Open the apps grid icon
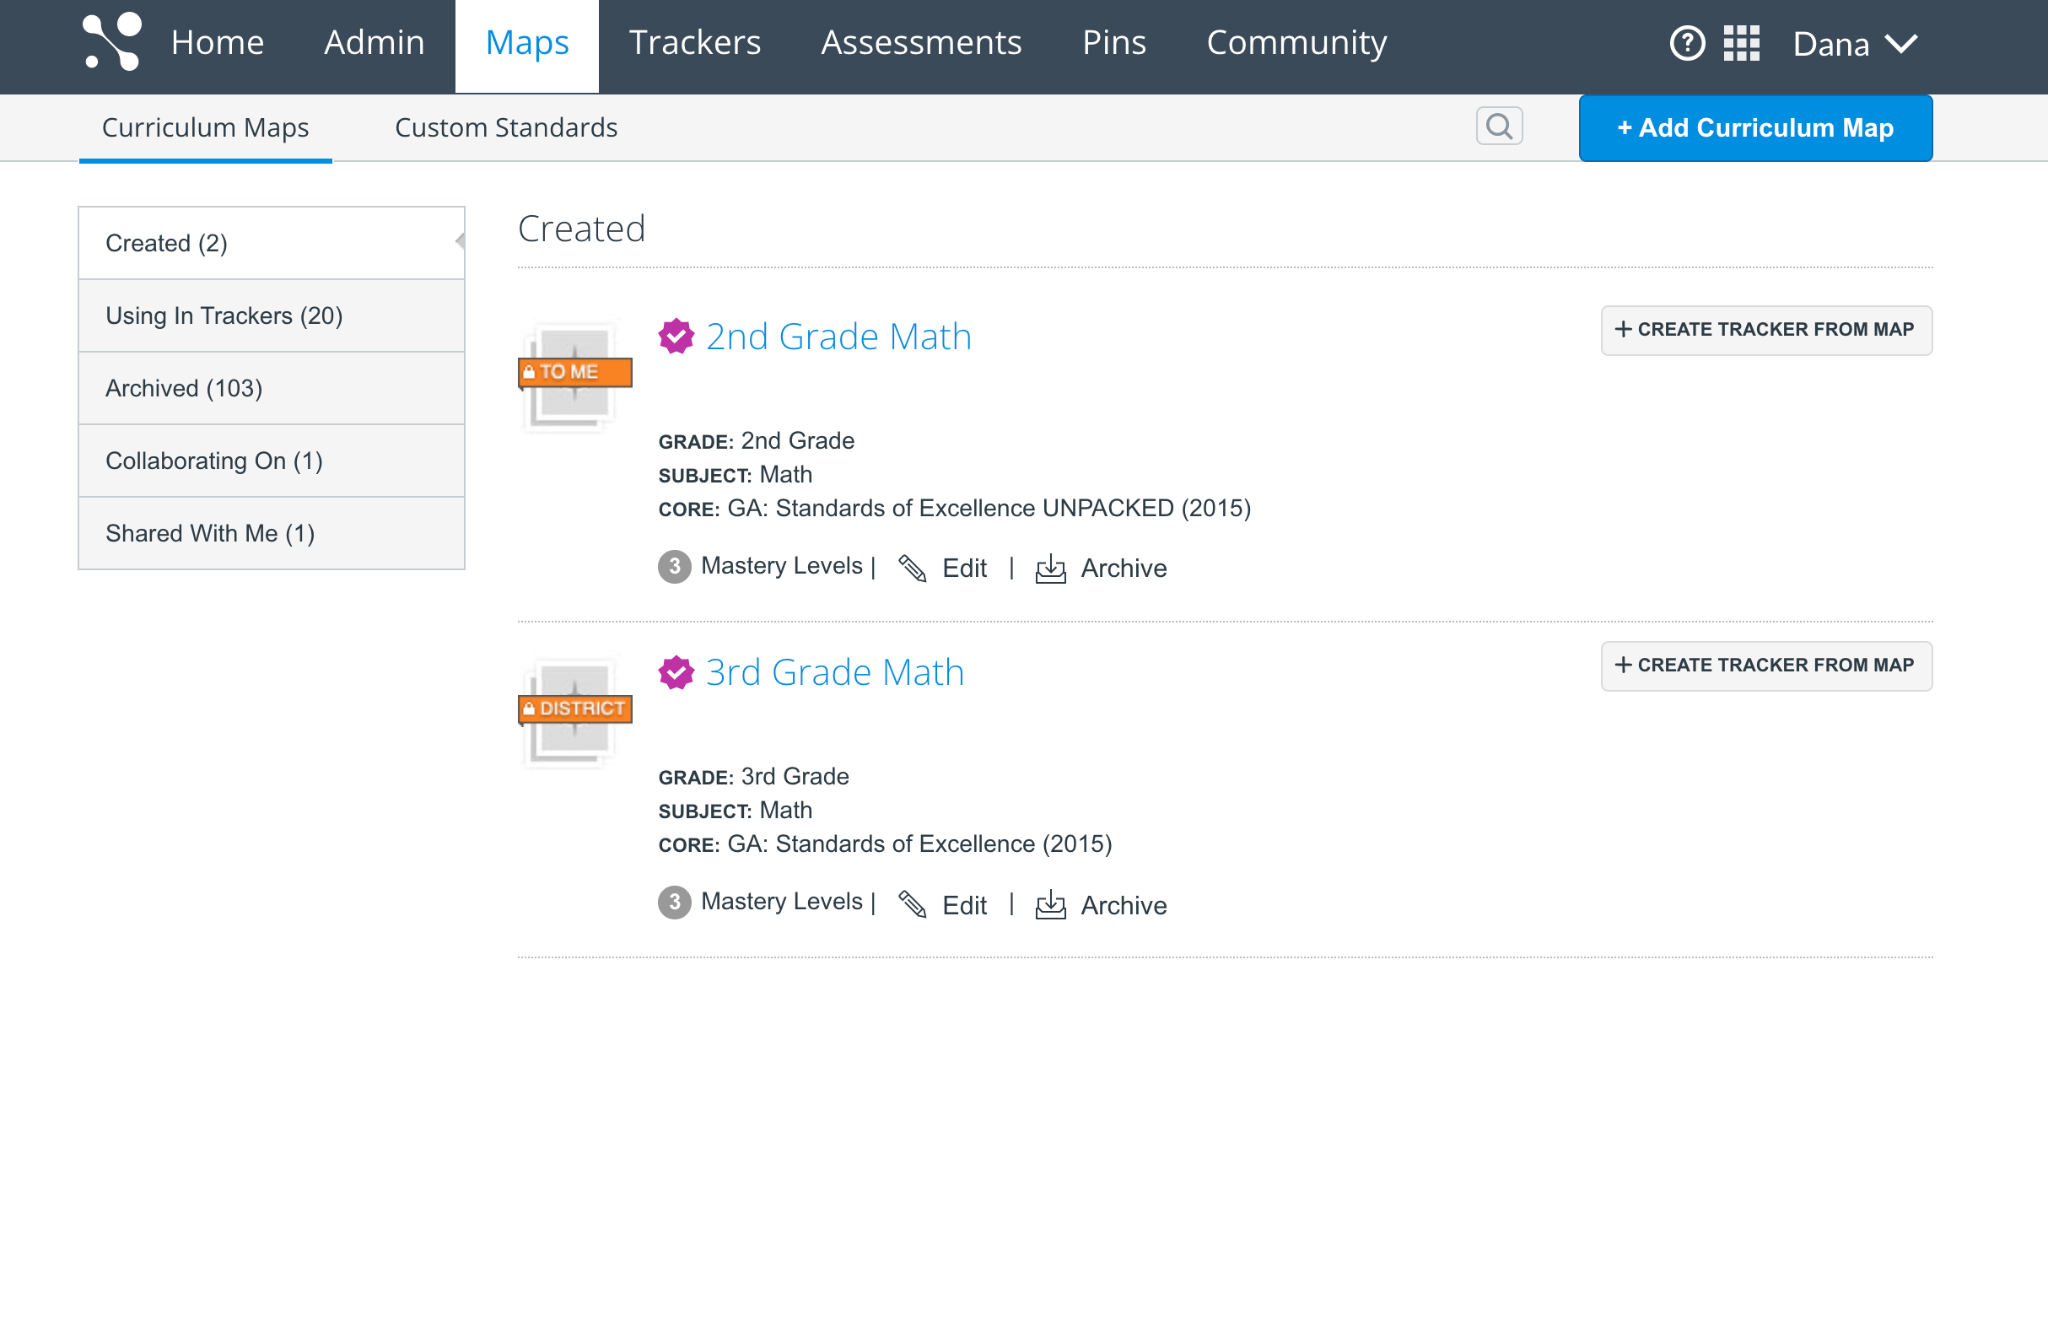 tap(1741, 43)
